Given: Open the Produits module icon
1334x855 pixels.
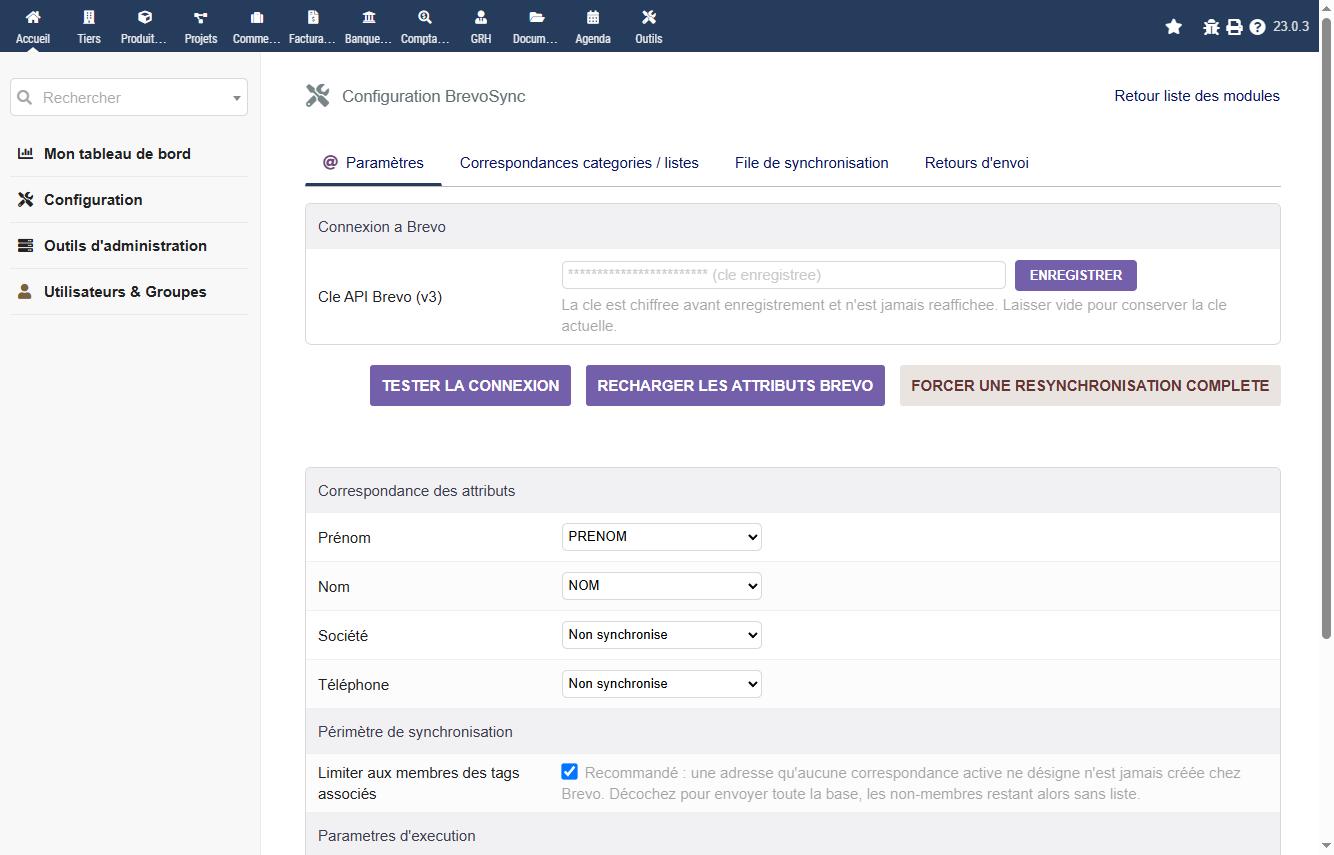Looking at the screenshot, I should click(145, 17).
